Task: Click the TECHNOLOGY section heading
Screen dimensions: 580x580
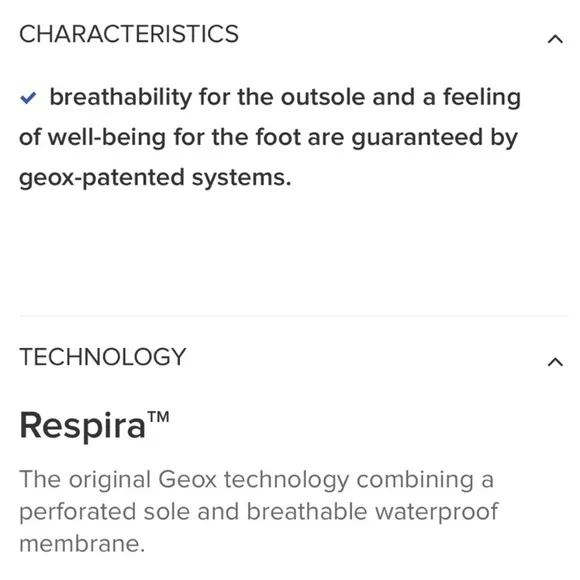Action: tap(102, 357)
